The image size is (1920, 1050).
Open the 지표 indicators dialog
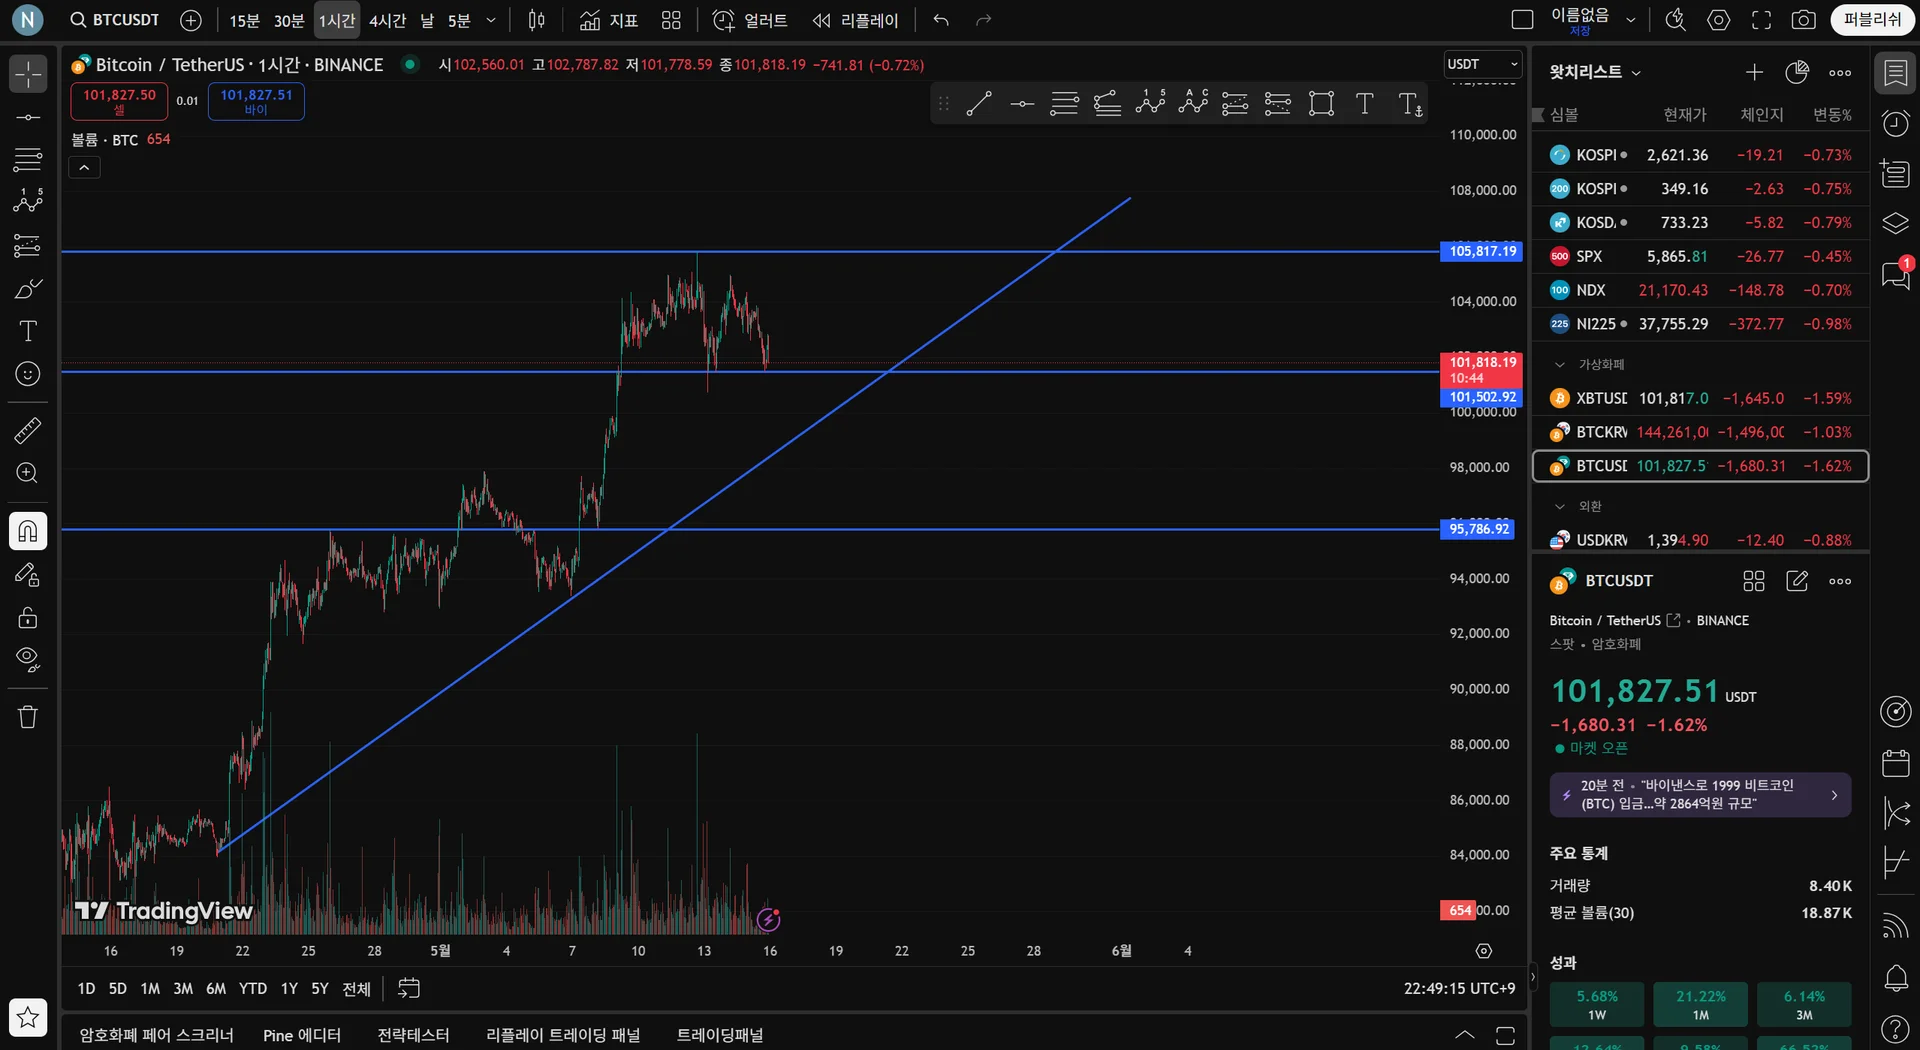pos(609,20)
